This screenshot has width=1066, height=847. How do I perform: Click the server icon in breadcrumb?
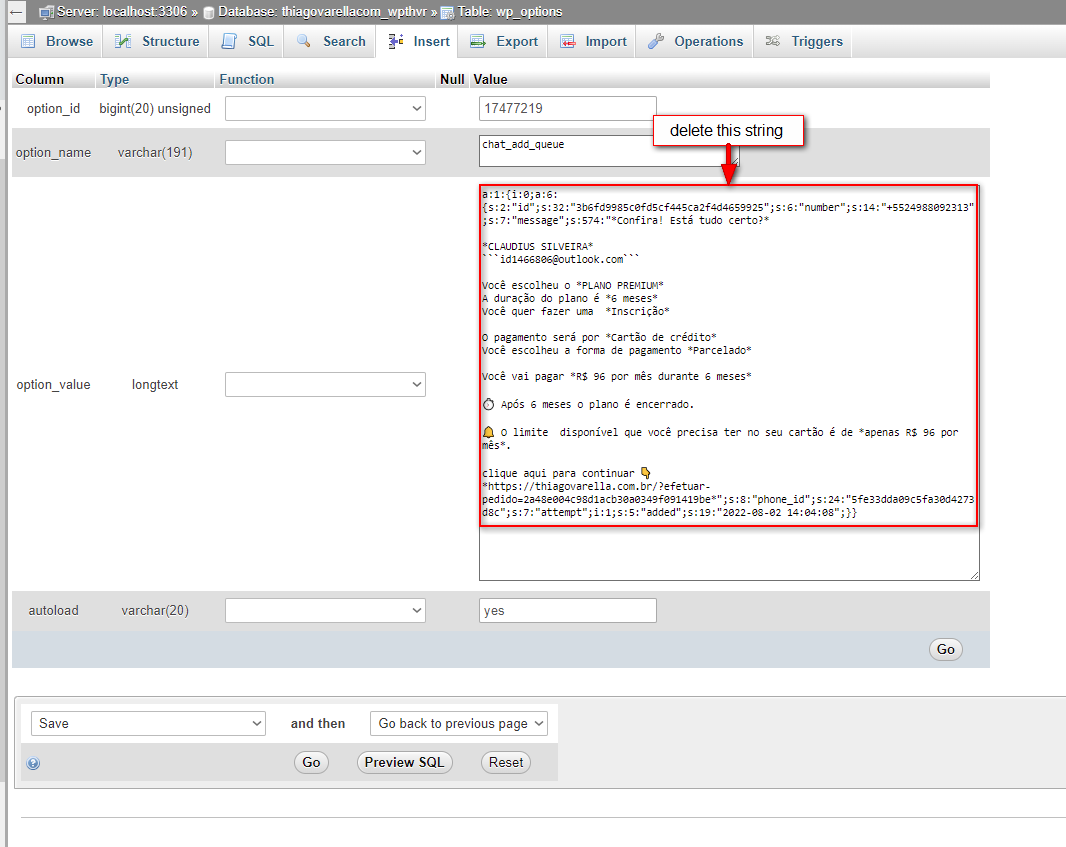pyautogui.click(x=46, y=12)
